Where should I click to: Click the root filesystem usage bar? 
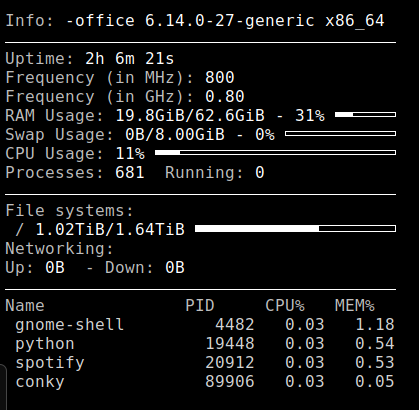point(295,229)
